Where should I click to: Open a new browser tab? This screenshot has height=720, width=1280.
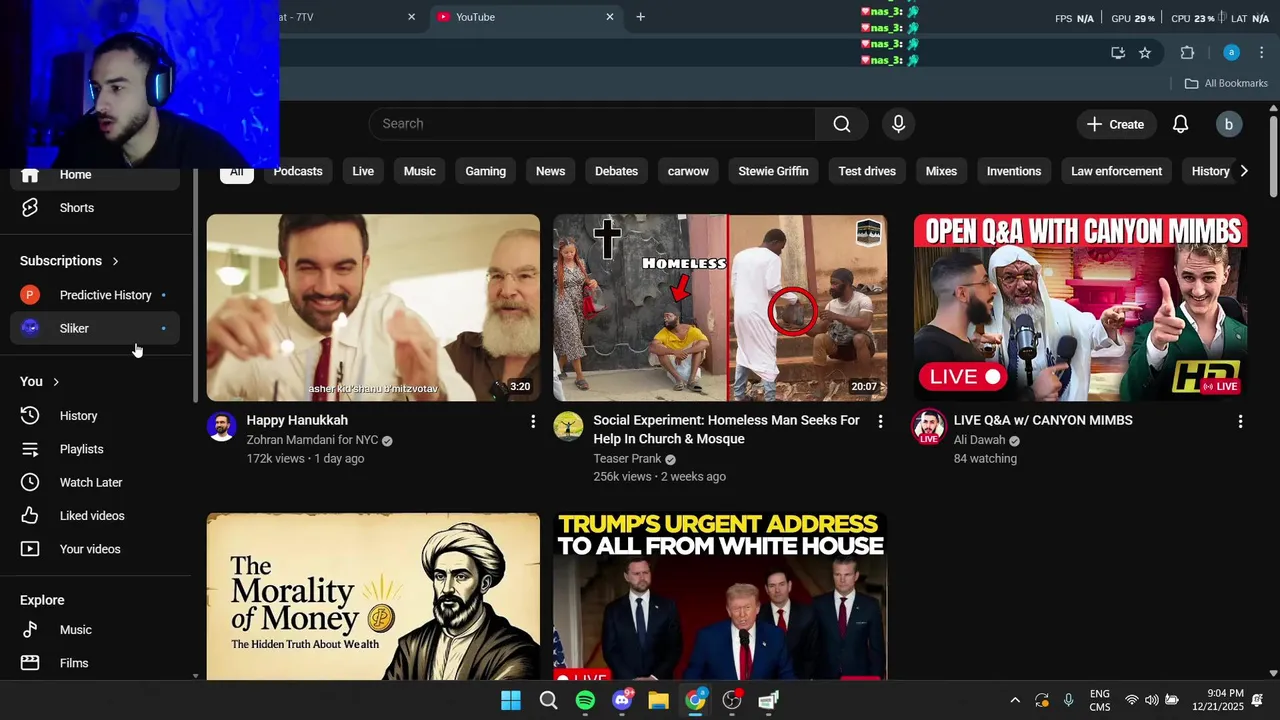[x=640, y=17]
